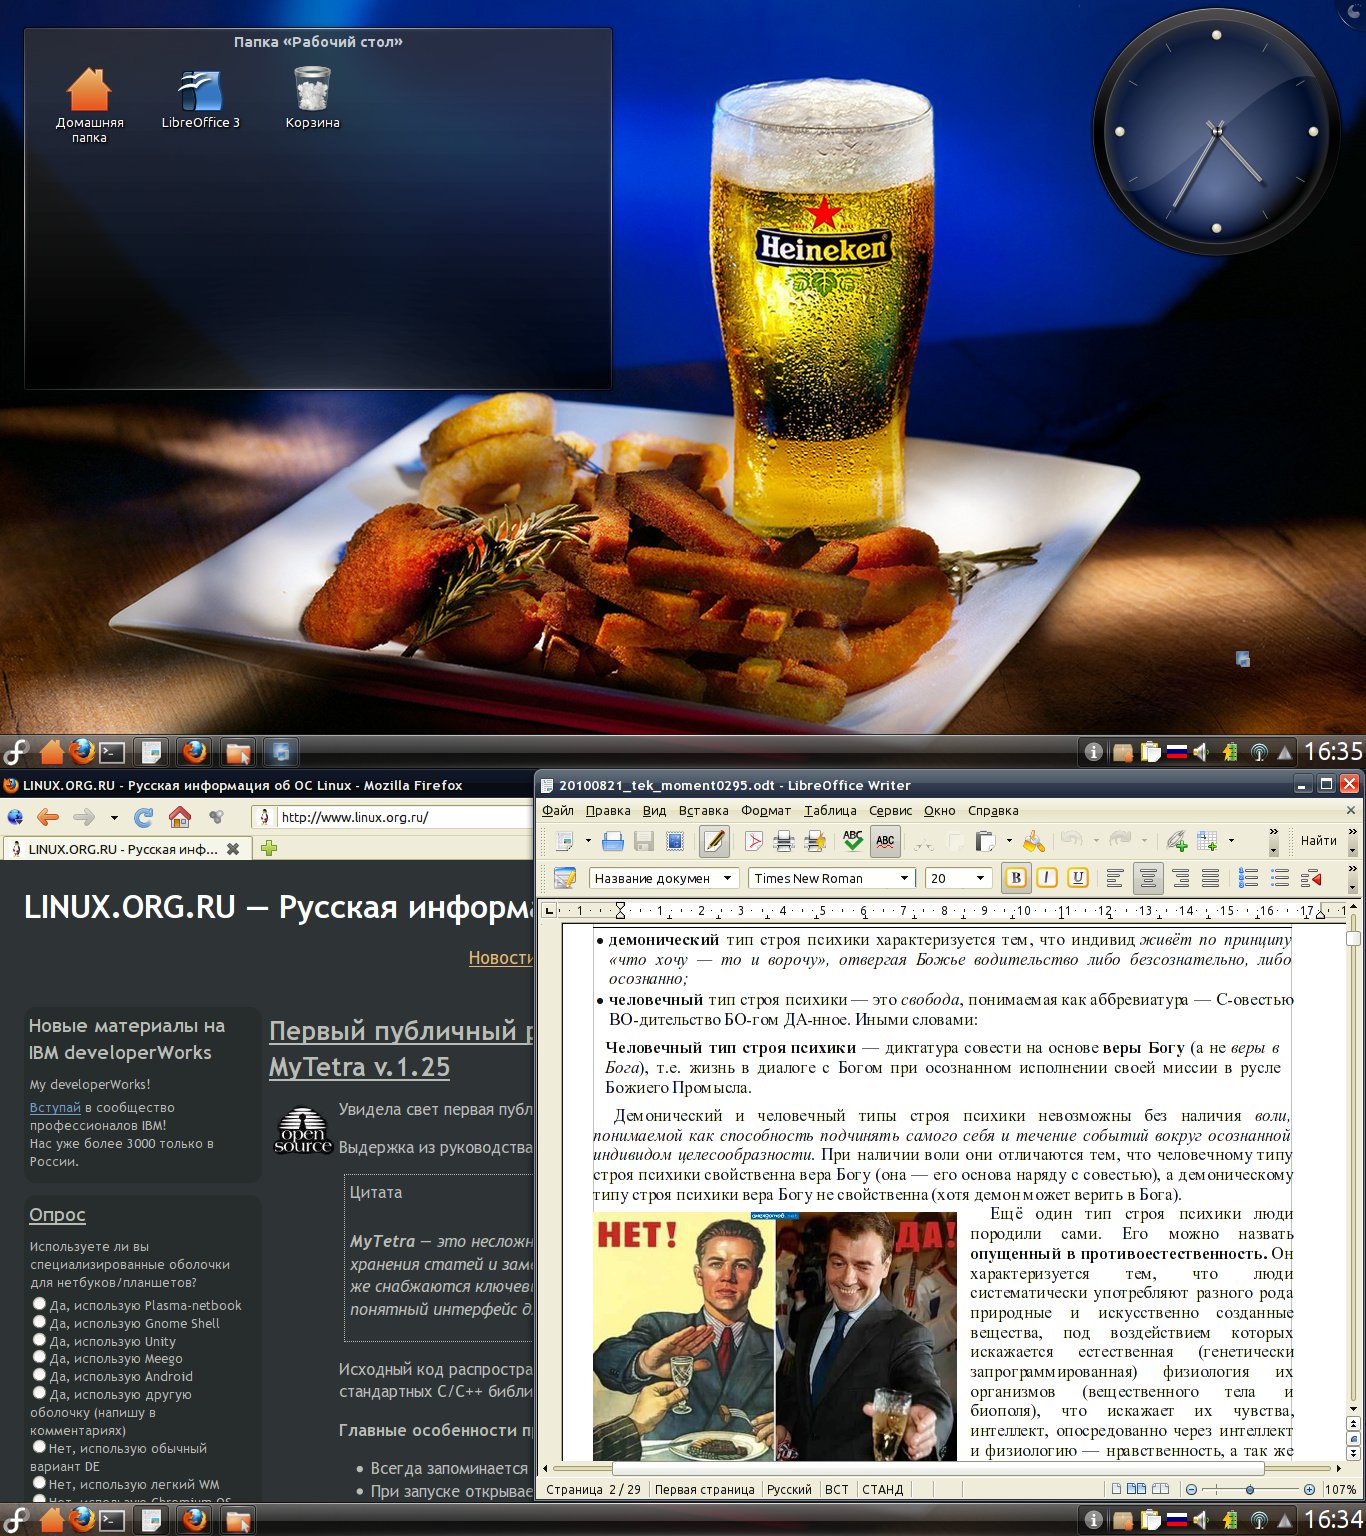Screen dimensions: 1366x1536
Task: Run spelling and grammar check
Action: pos(852,841)
